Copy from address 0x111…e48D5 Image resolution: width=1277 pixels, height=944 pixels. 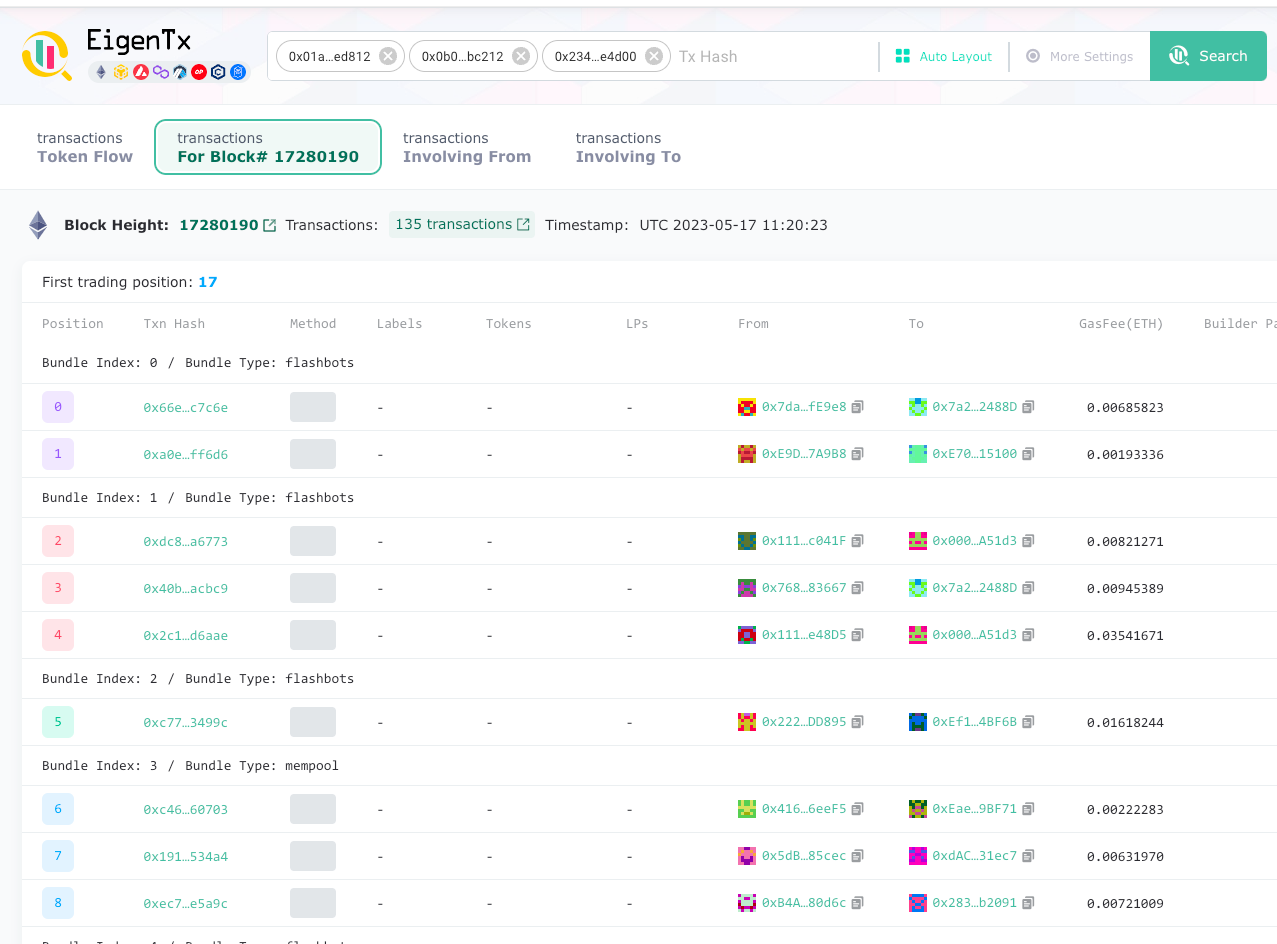point(858,635)
